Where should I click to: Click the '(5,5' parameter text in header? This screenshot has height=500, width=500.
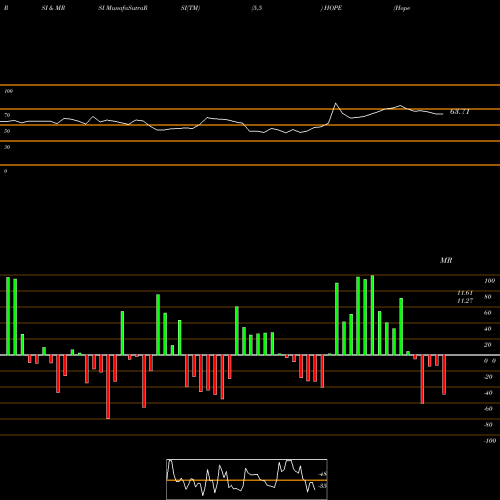[257, 8]
